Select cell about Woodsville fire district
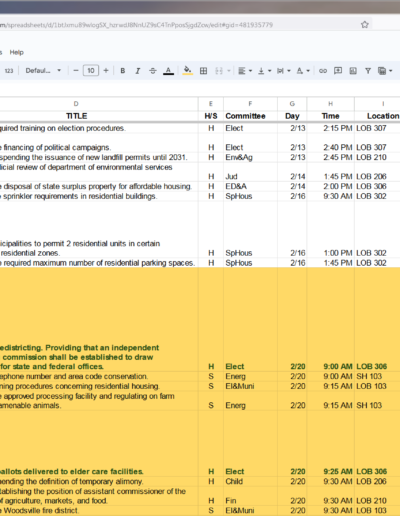The image size is (400, 516). [x=99, y=511]
